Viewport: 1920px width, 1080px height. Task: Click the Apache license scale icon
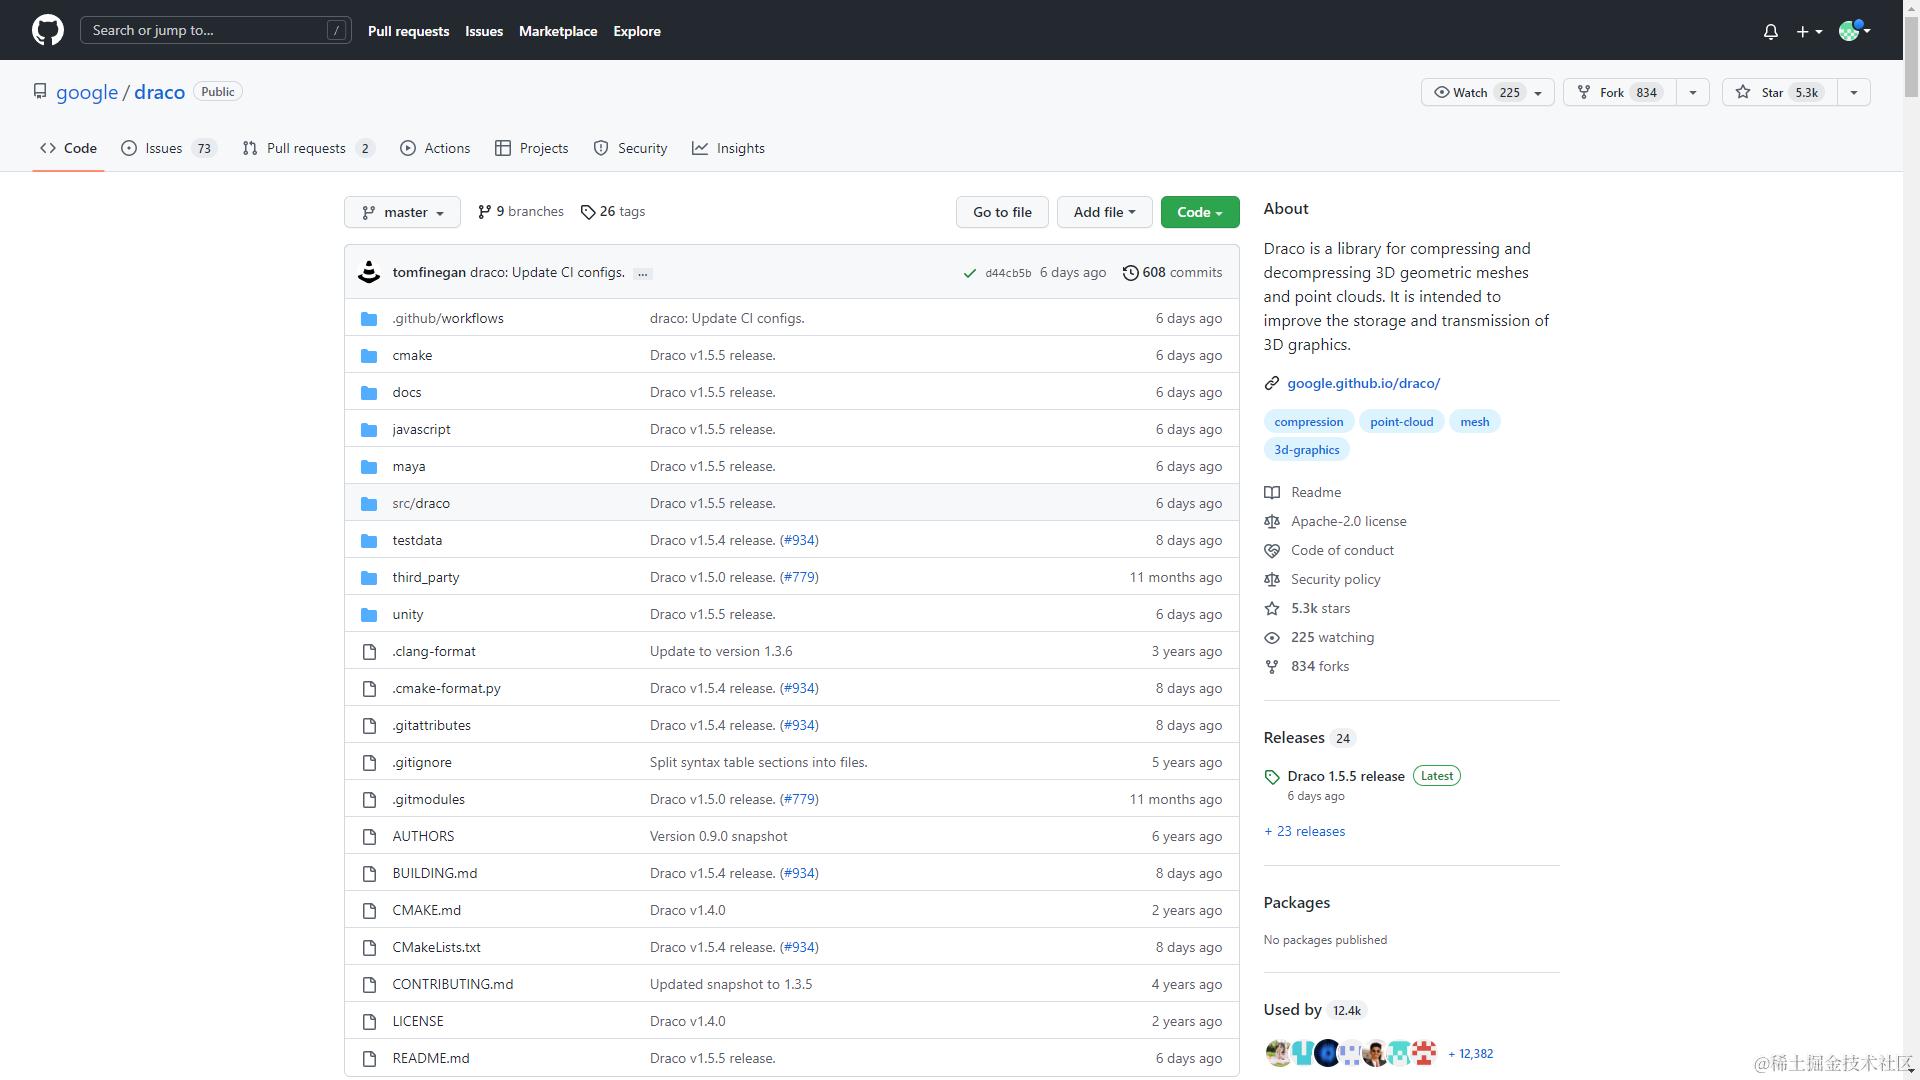click(1272, 521)
